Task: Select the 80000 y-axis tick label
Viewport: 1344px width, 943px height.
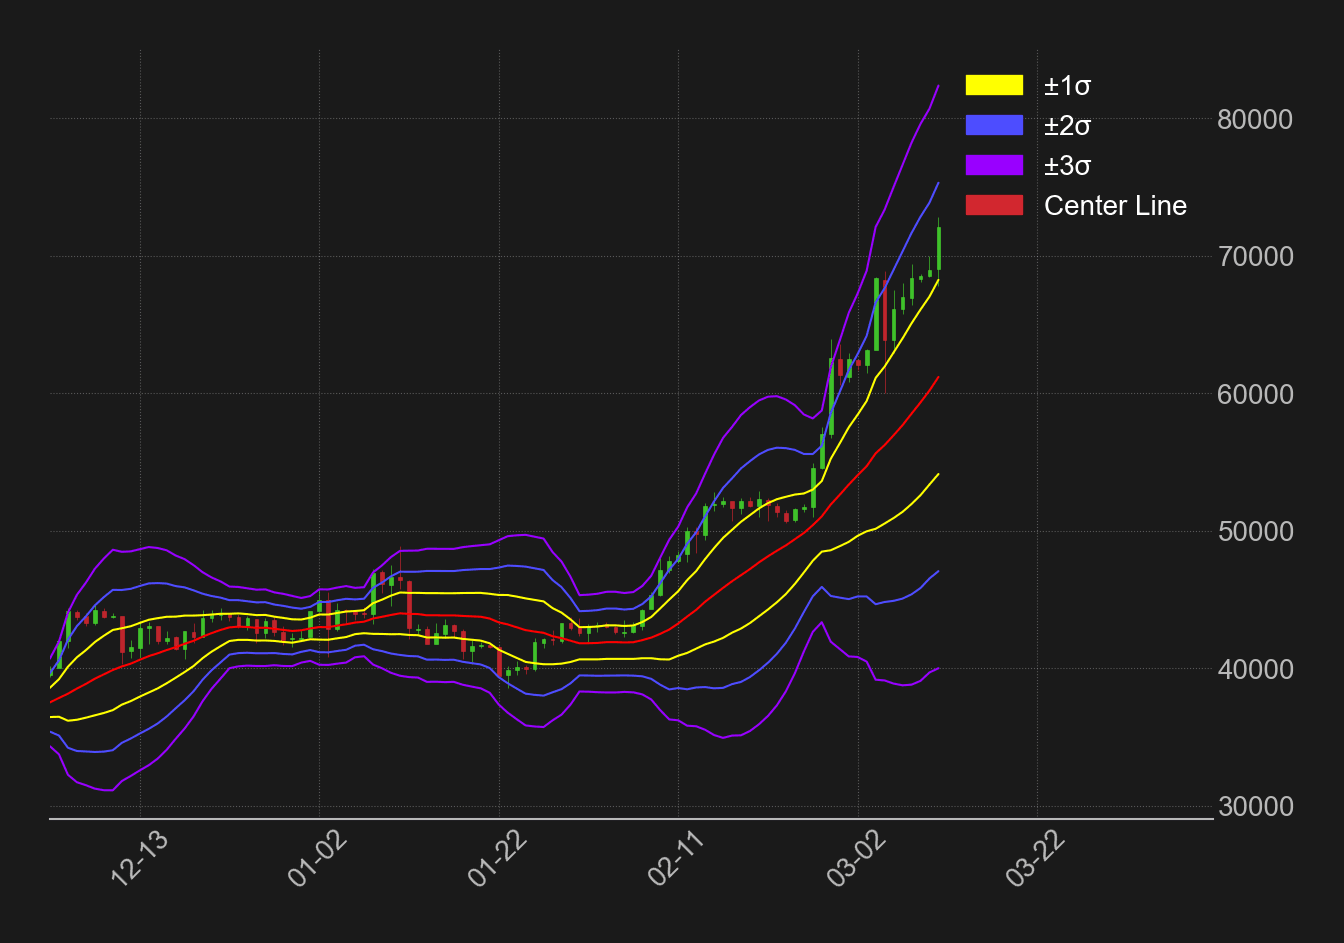Action: tap(1254, 120)
